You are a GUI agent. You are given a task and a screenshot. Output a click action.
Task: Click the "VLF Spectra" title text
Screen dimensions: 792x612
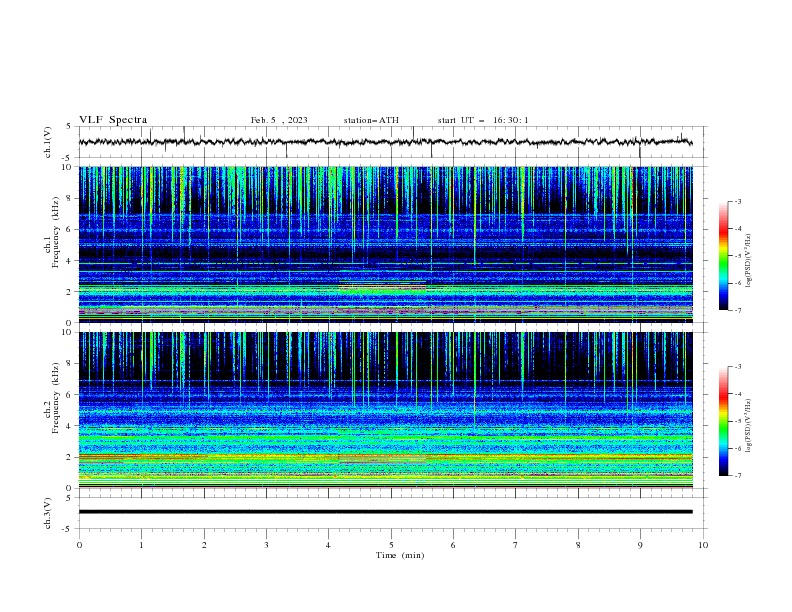point(113,120)
